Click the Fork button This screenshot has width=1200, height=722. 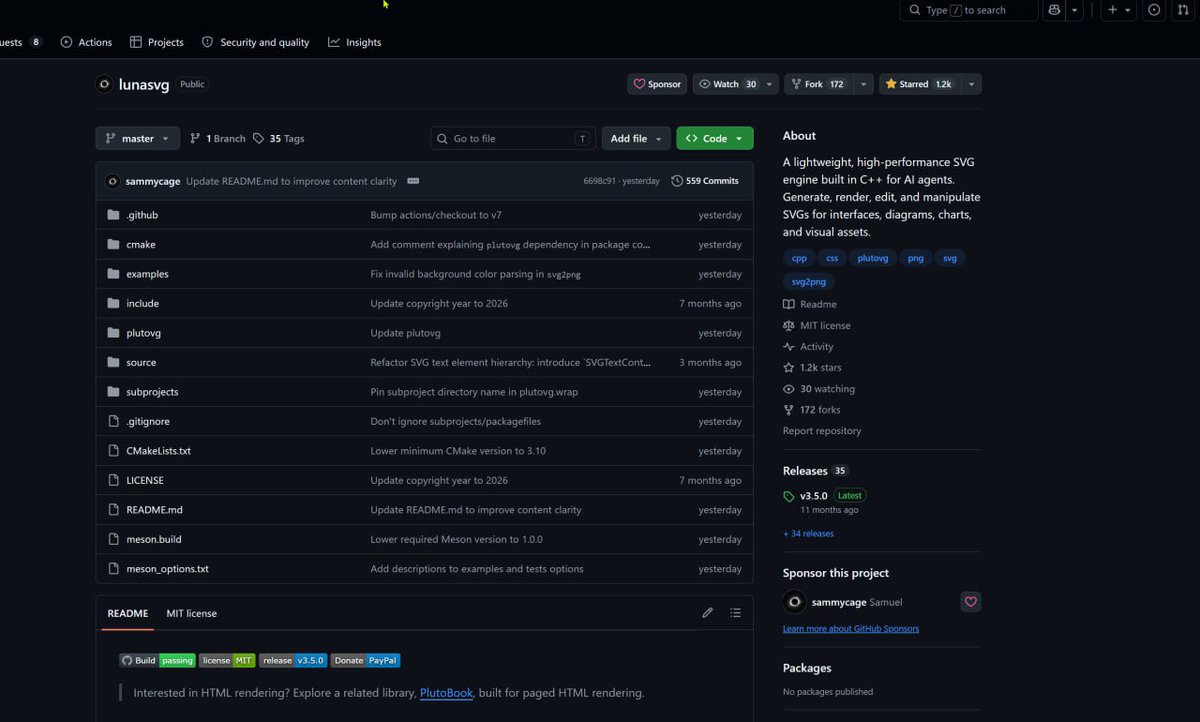pos(817,84)
